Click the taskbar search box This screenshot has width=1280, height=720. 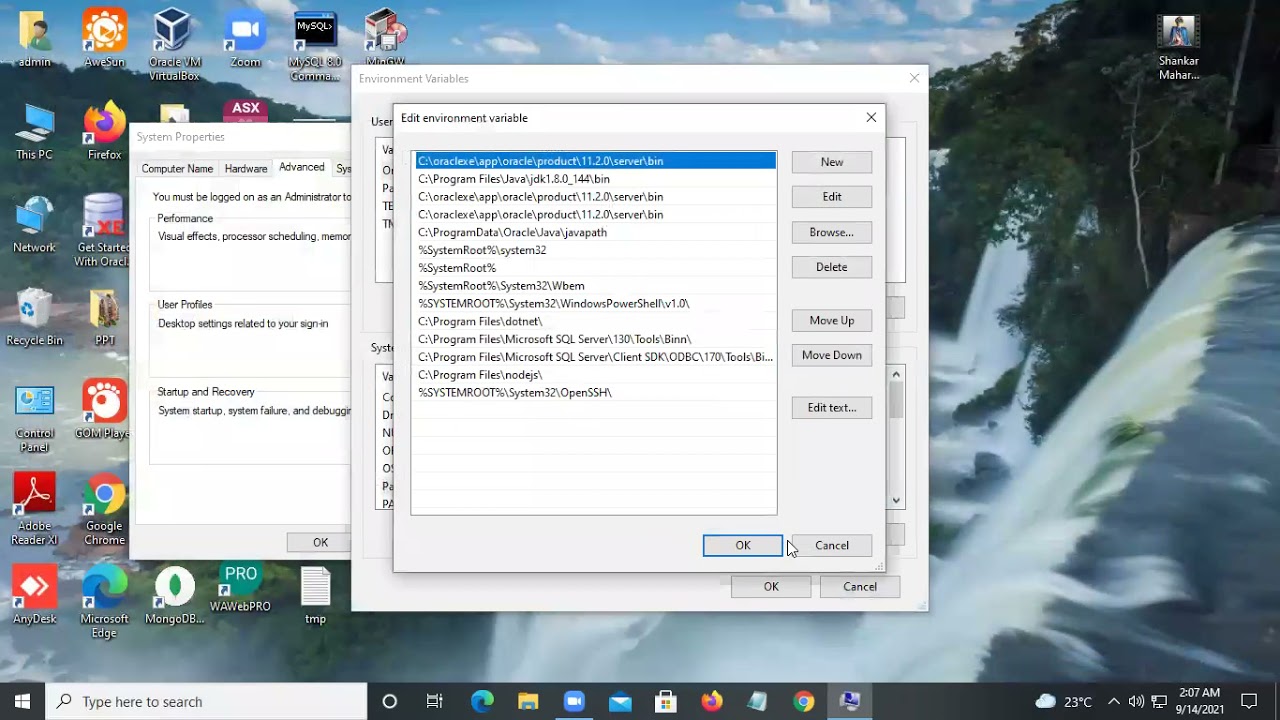[207, 701]
